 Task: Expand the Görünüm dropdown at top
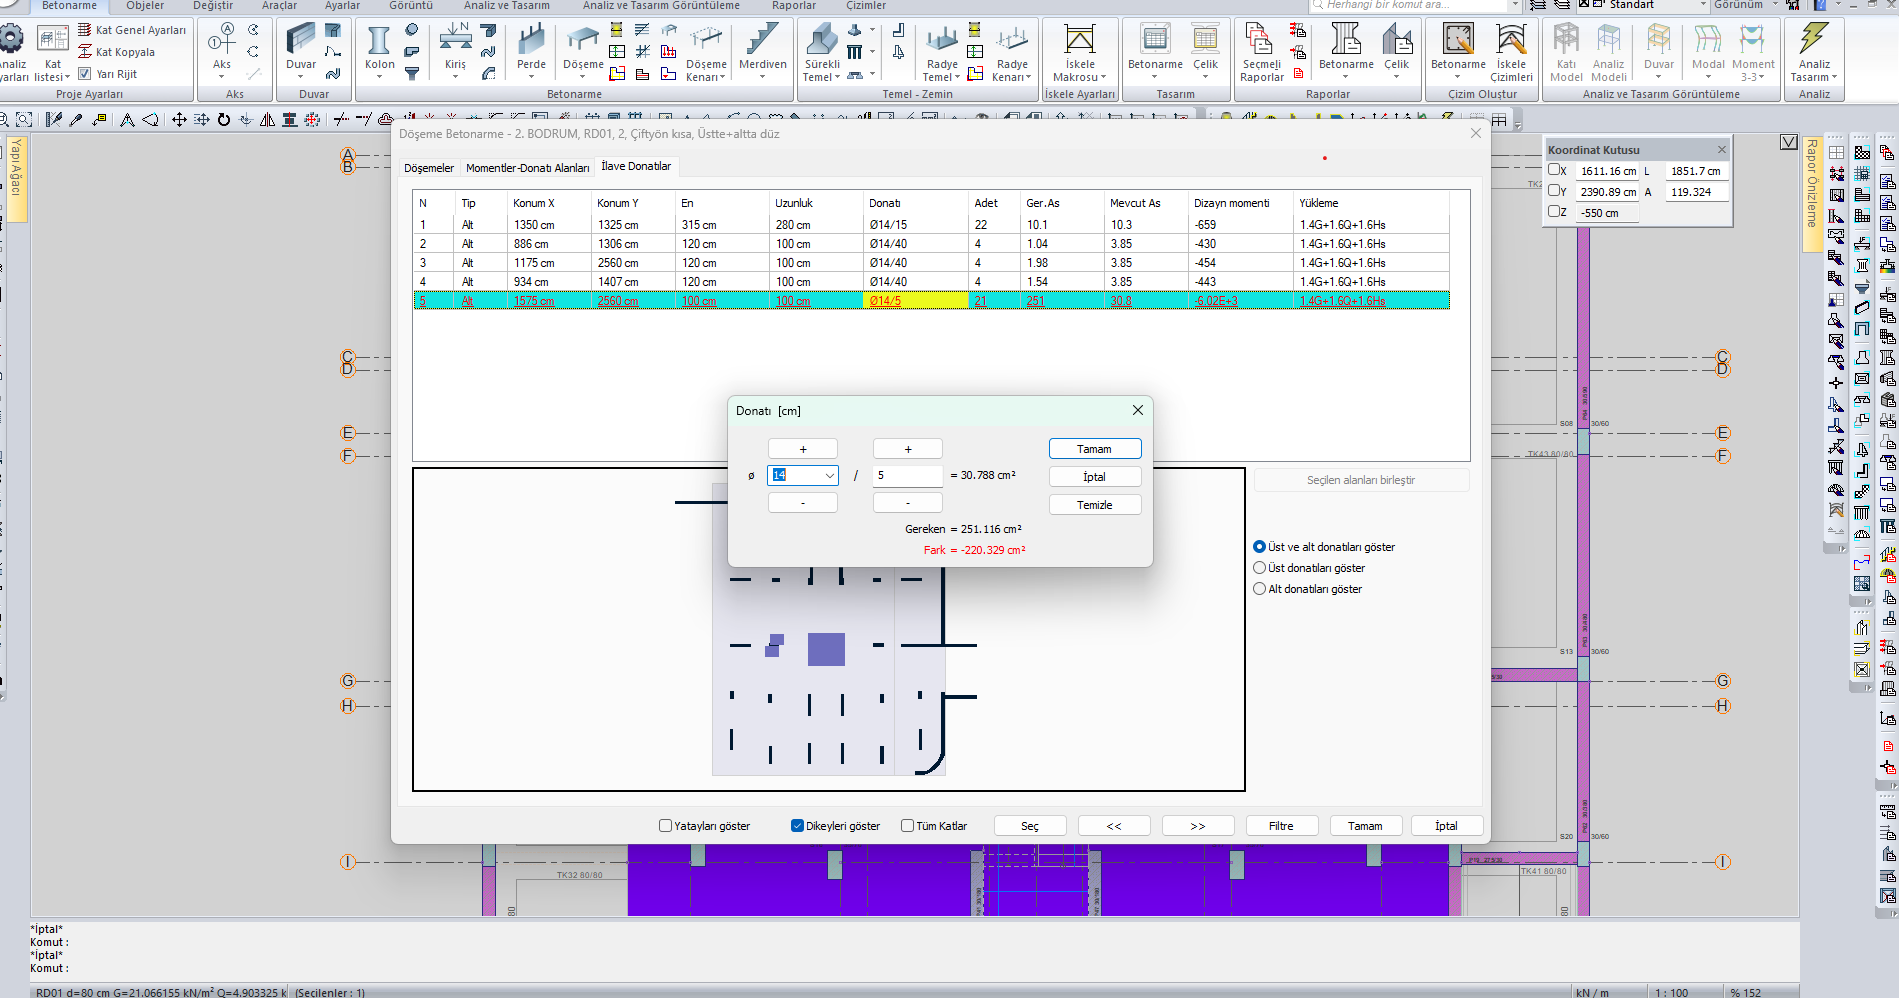(x=1776, y=5)
